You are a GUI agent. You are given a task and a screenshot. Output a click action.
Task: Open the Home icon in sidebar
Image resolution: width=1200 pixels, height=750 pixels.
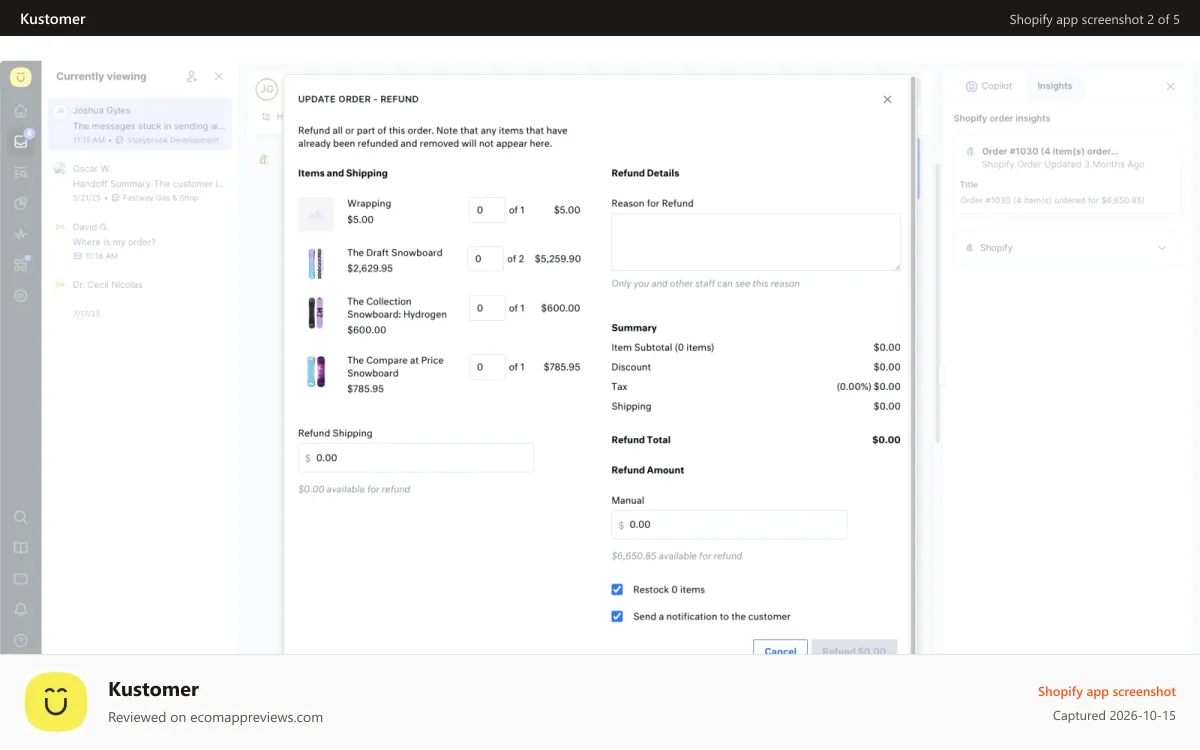(x=20, y=111)
